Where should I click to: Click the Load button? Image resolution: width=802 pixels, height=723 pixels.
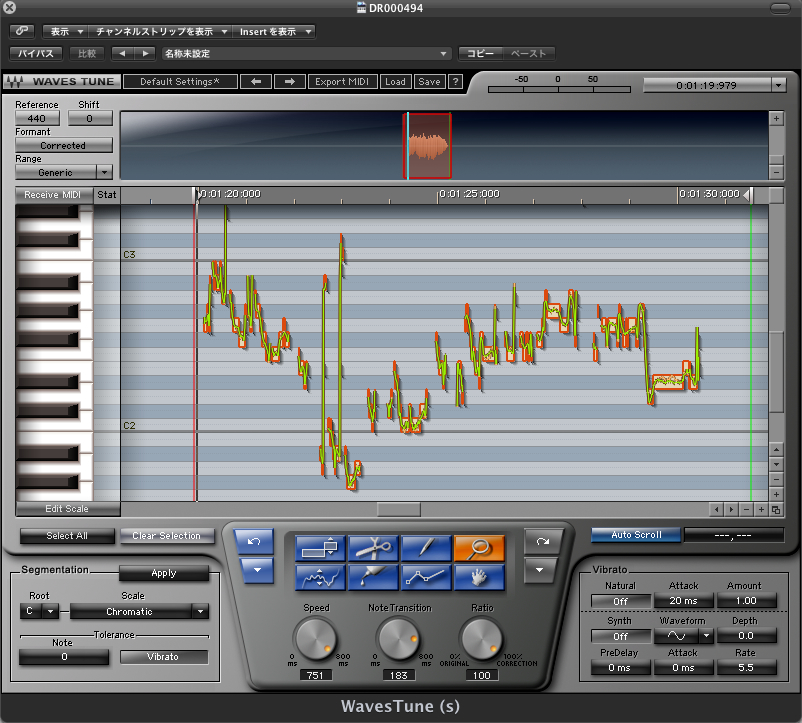click(x=395, y=81)
